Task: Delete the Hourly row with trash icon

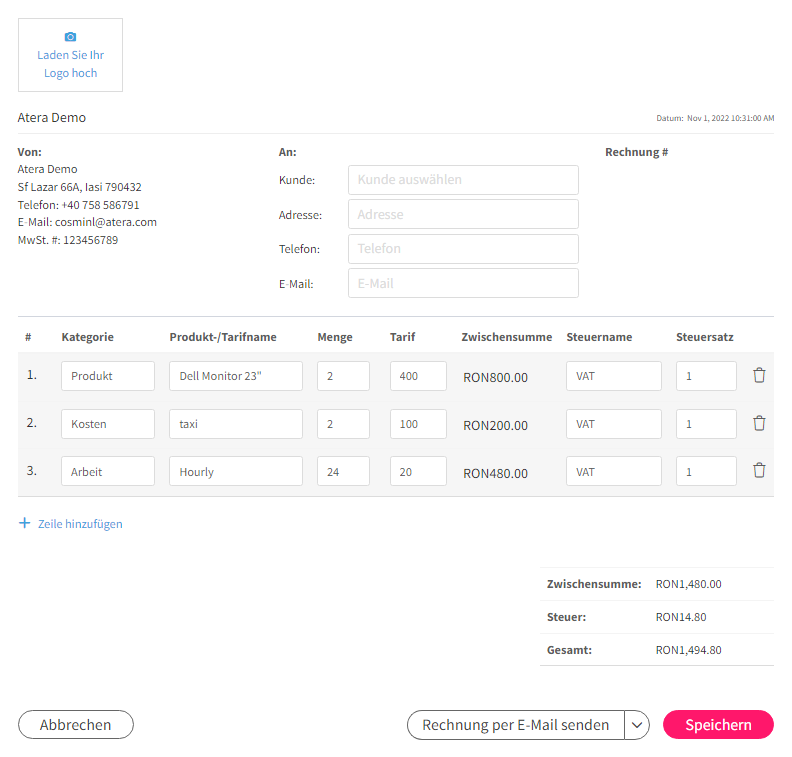Action: coord(759,471)
